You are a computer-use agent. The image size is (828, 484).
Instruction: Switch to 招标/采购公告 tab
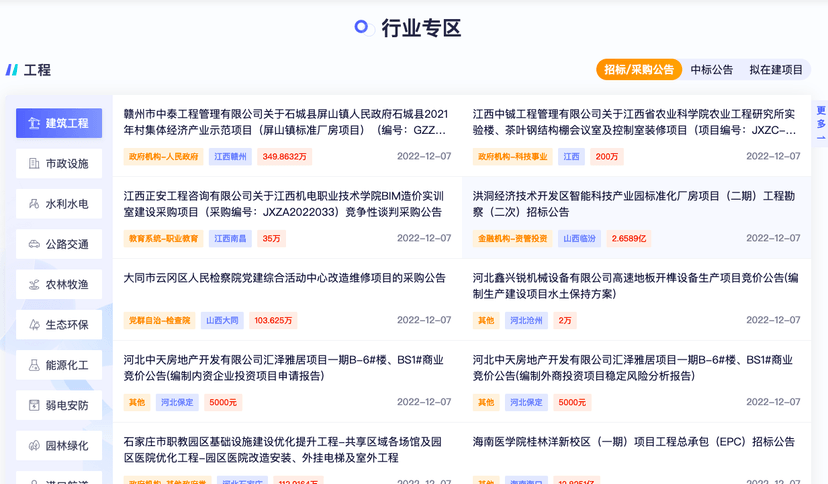pos(639,70)
